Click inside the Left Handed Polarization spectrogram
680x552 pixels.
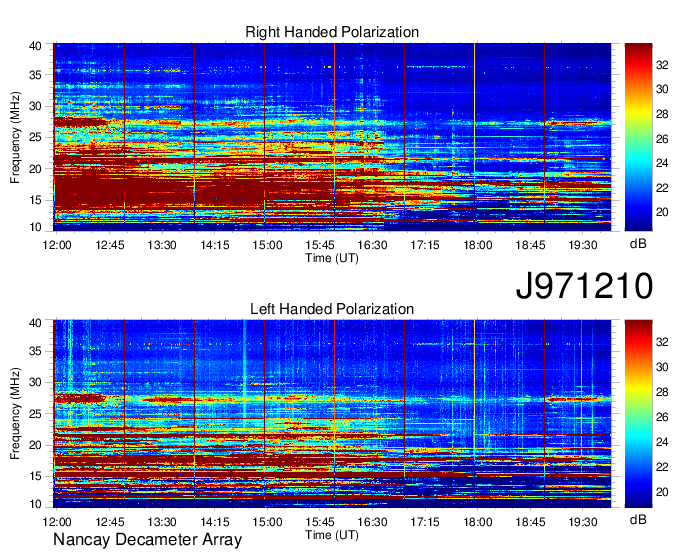[x=332, y=414]
